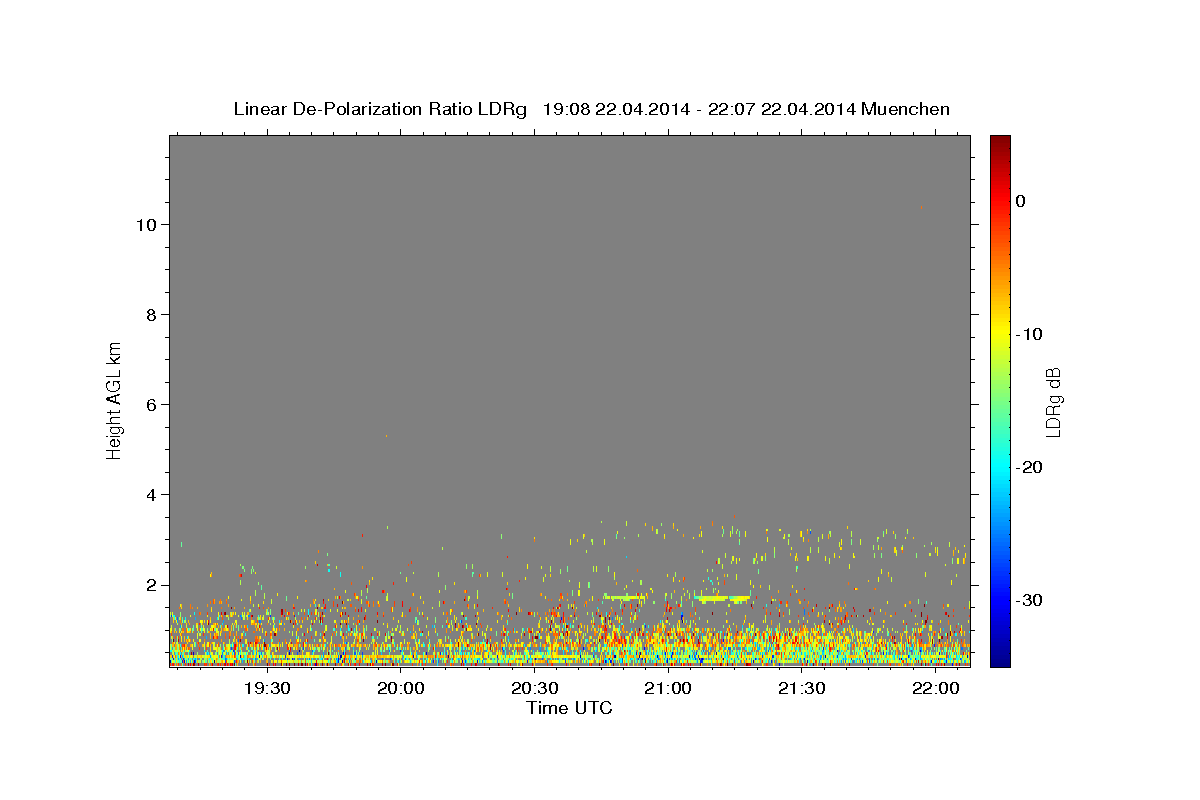This screenshot has width=1200, height=800.
Task: Click the 'Time UTC' axis label
Action: coord(569,708)
